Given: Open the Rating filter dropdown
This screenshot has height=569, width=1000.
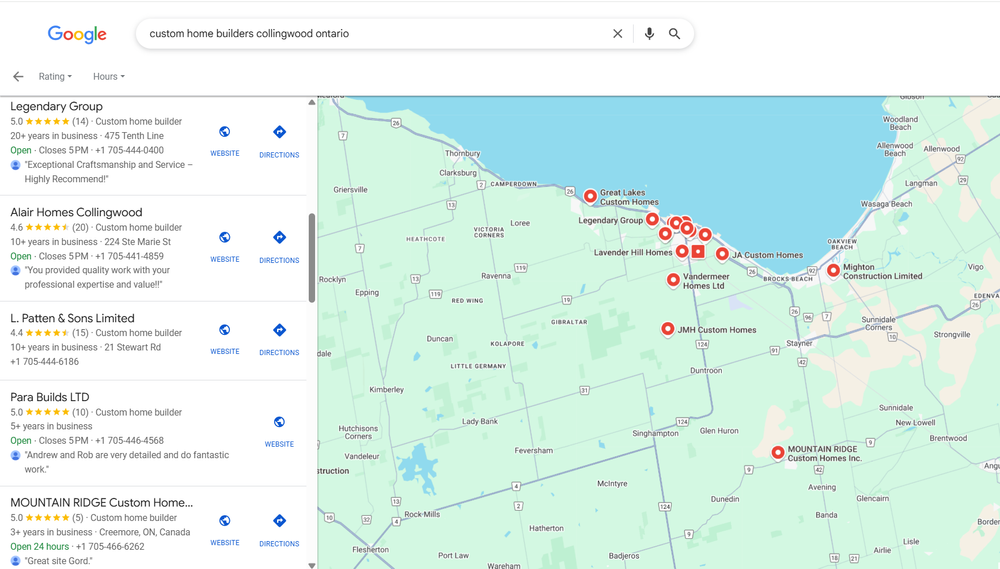Looking at the screenshot, I should click(55, 77).
